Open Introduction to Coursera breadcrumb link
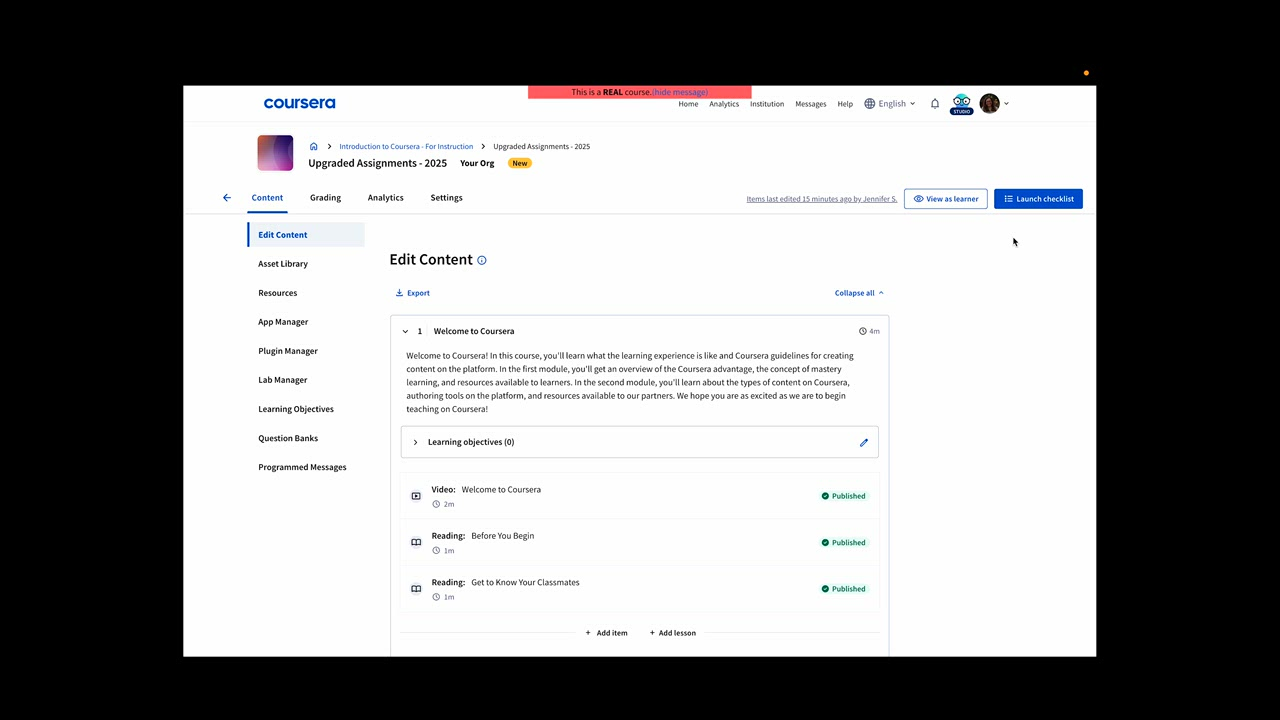The image size is (1280, 720). click(x=406, y=146)
